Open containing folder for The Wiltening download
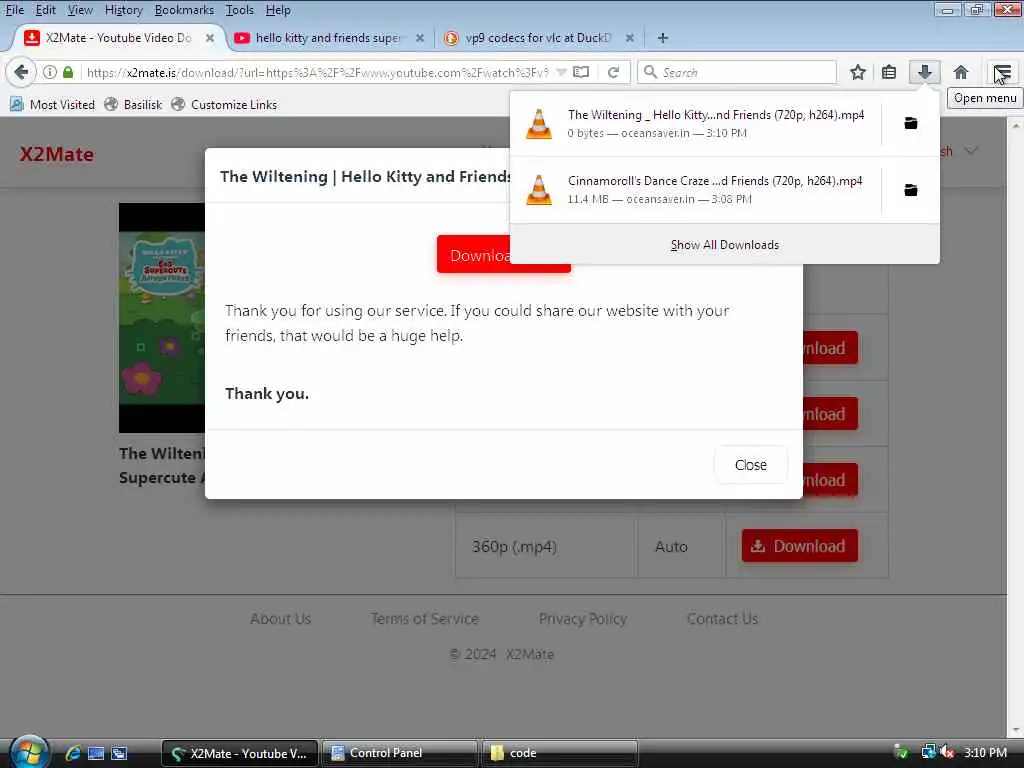Screen dimensions: 1024x768 [910, 123]
